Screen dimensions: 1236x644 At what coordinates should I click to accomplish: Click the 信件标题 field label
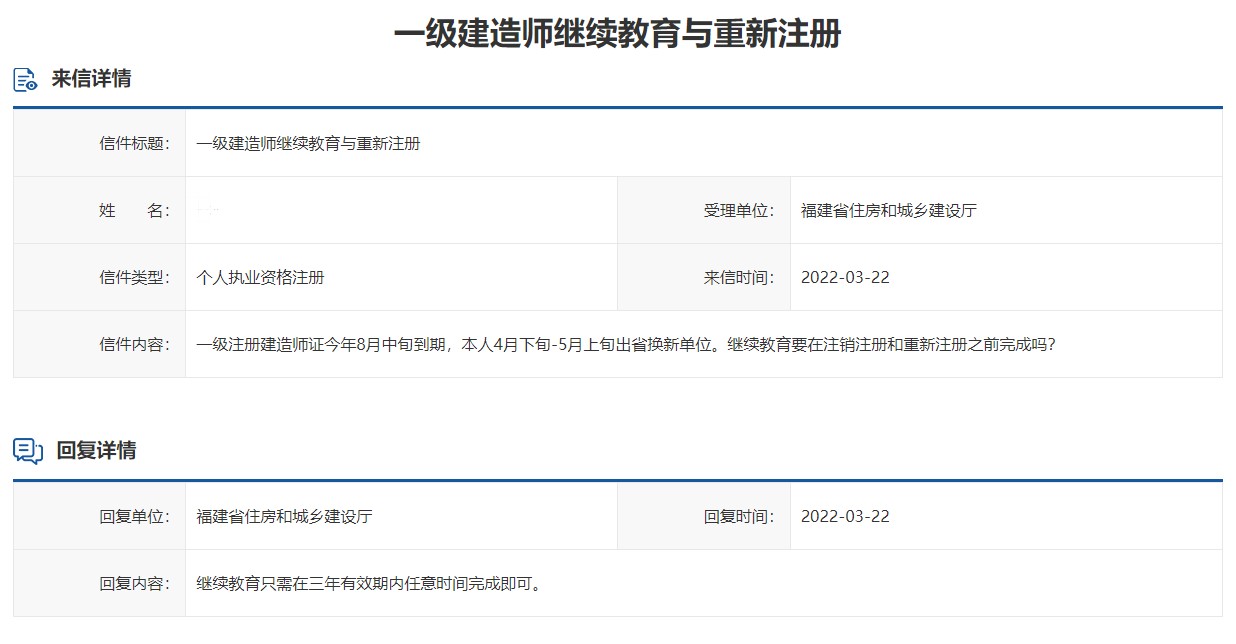pyautogui.click(x=134, y=143)
